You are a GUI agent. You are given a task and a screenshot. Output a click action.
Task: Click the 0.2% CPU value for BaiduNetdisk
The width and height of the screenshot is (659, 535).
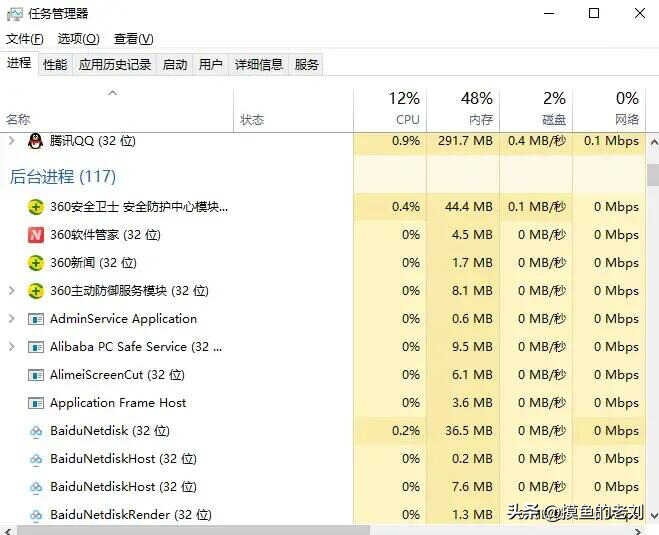[x=406, y=431]
